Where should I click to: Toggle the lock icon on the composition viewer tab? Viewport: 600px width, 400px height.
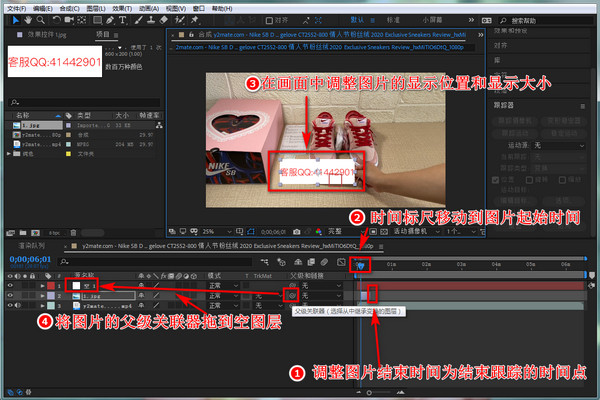point(191,34)
